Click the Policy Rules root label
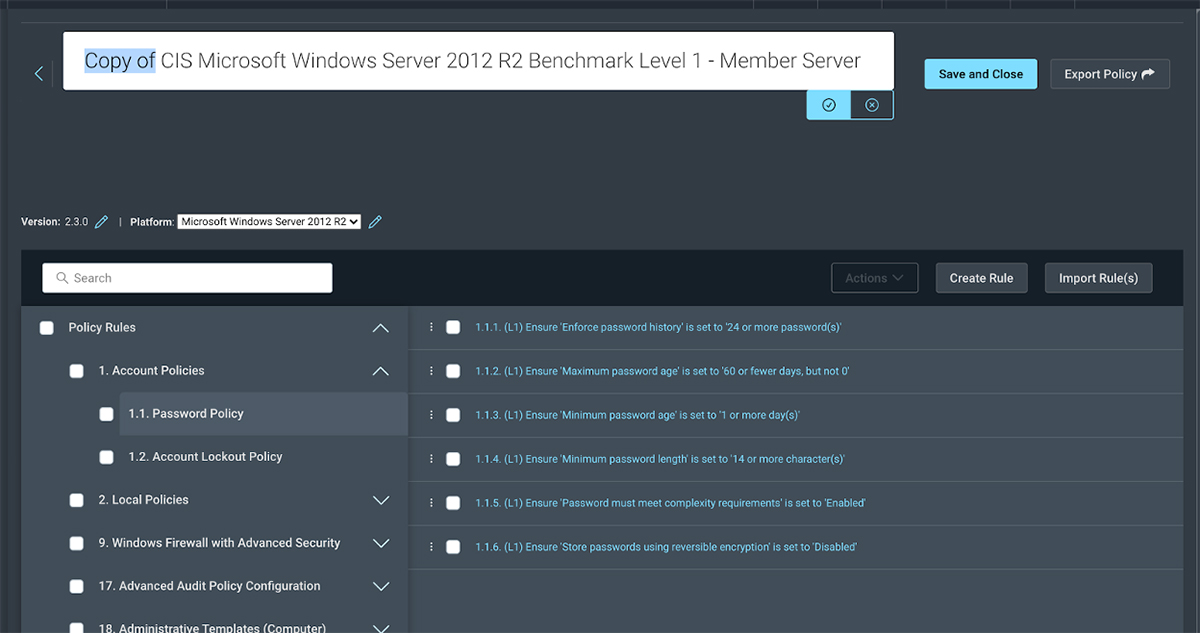 [102, 328]
